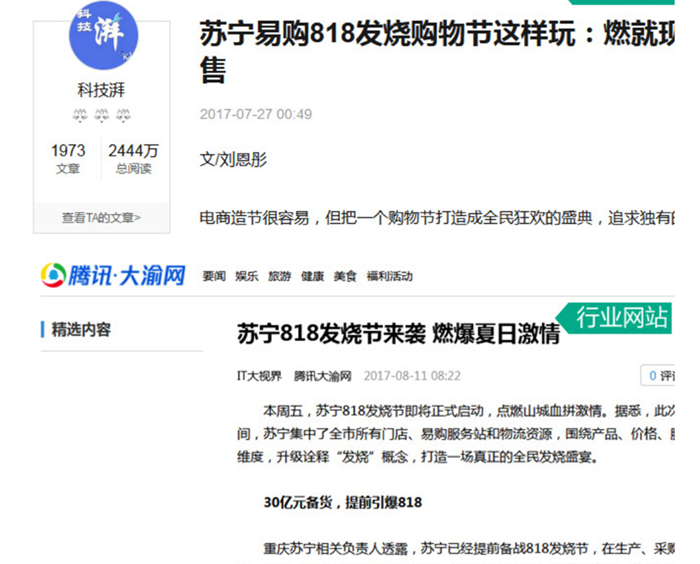Click 查看TA的文章 link

101,217
